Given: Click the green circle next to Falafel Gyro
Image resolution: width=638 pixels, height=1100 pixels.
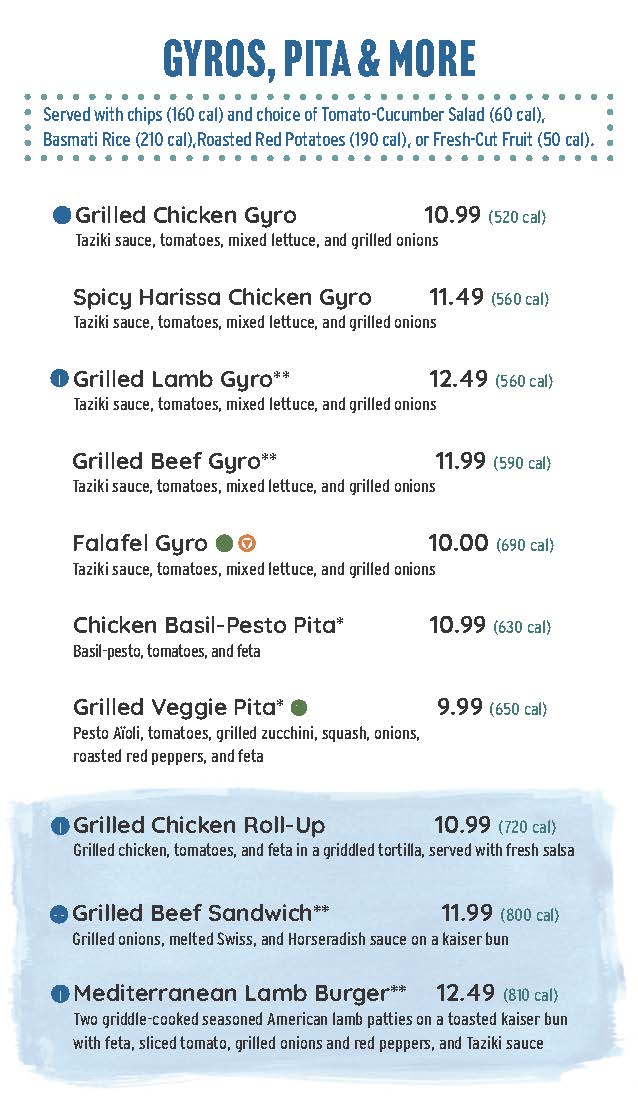Looking at the screenshot, I should (225, 544).
